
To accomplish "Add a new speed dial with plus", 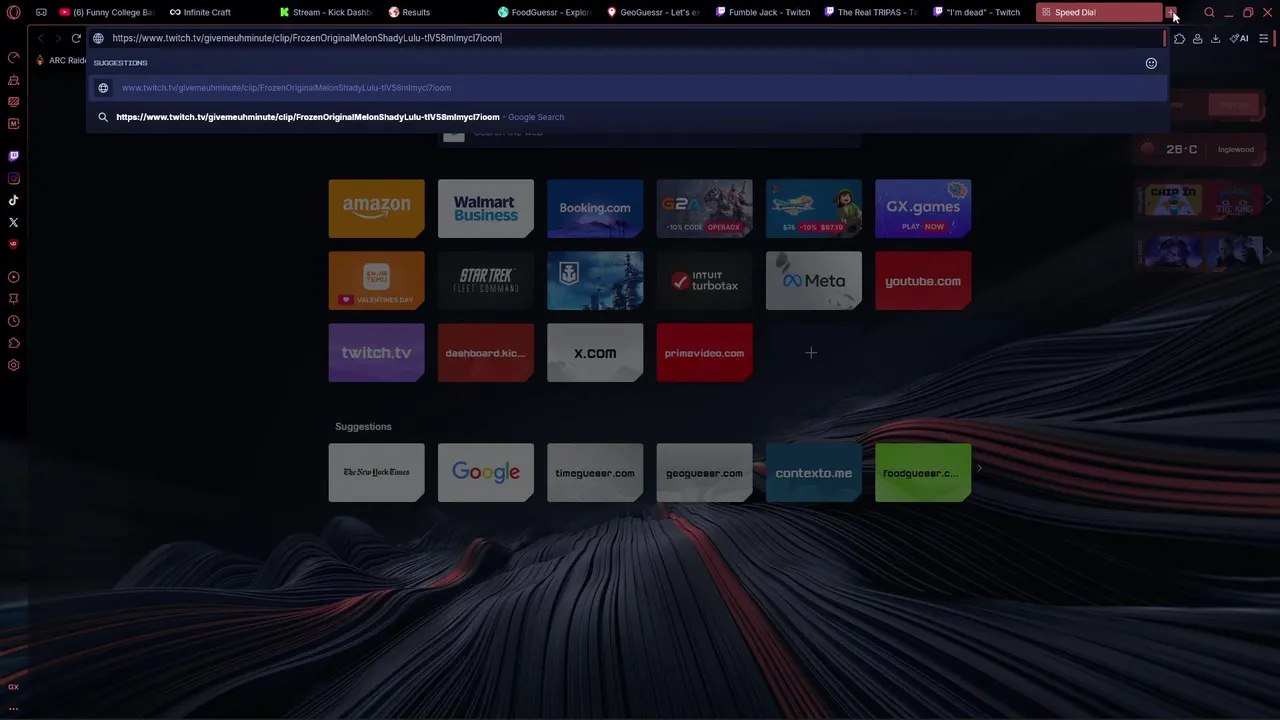I will coord(811,353).
